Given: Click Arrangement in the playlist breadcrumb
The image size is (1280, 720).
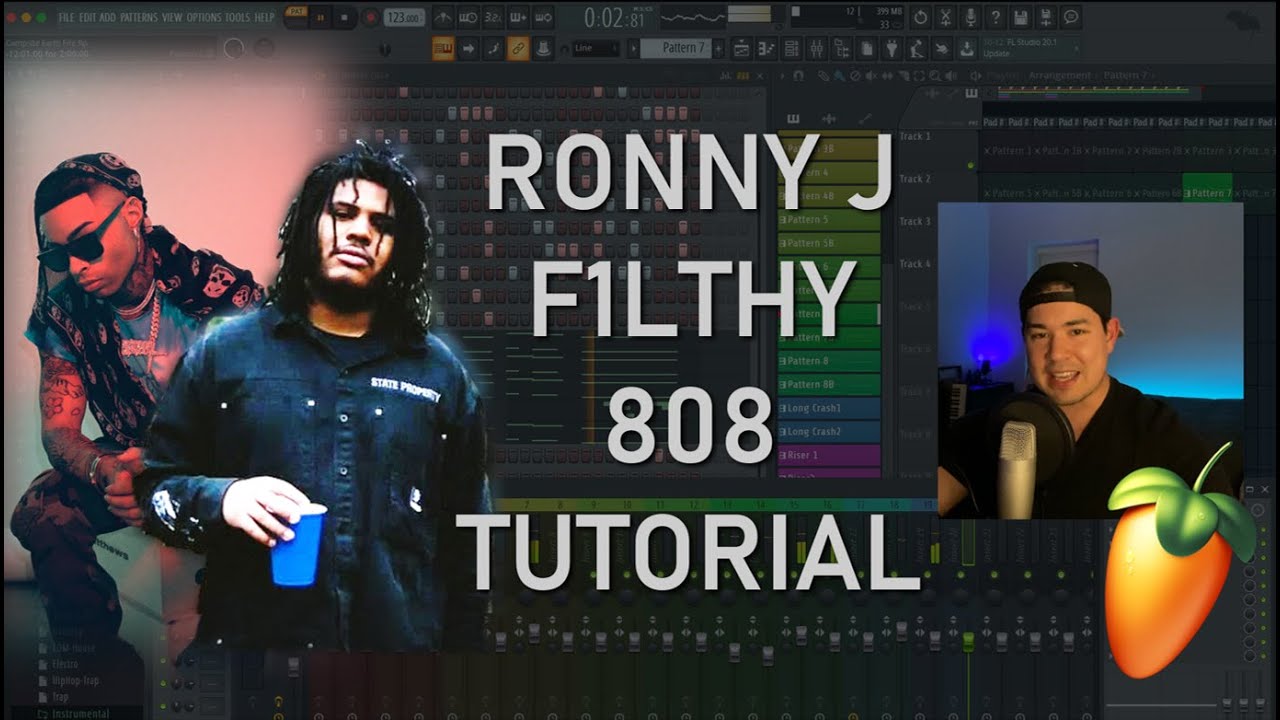Looking at the screenshot, I should click(1059, 76).
